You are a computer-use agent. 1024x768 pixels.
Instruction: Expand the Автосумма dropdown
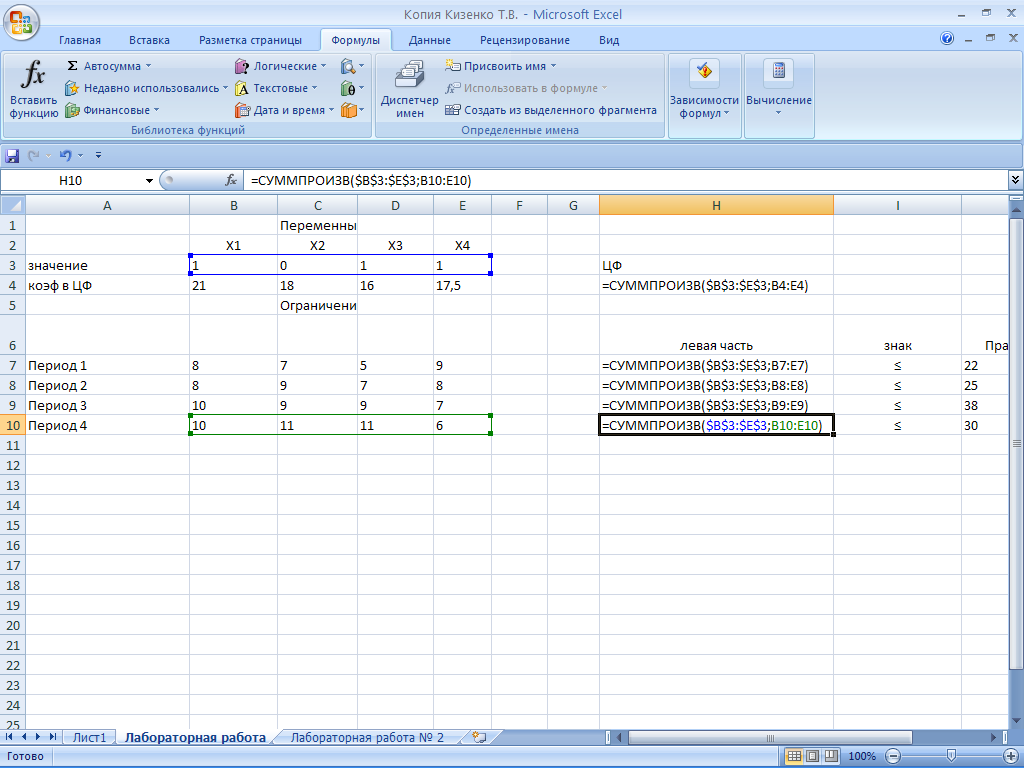(x=149, y=66)
